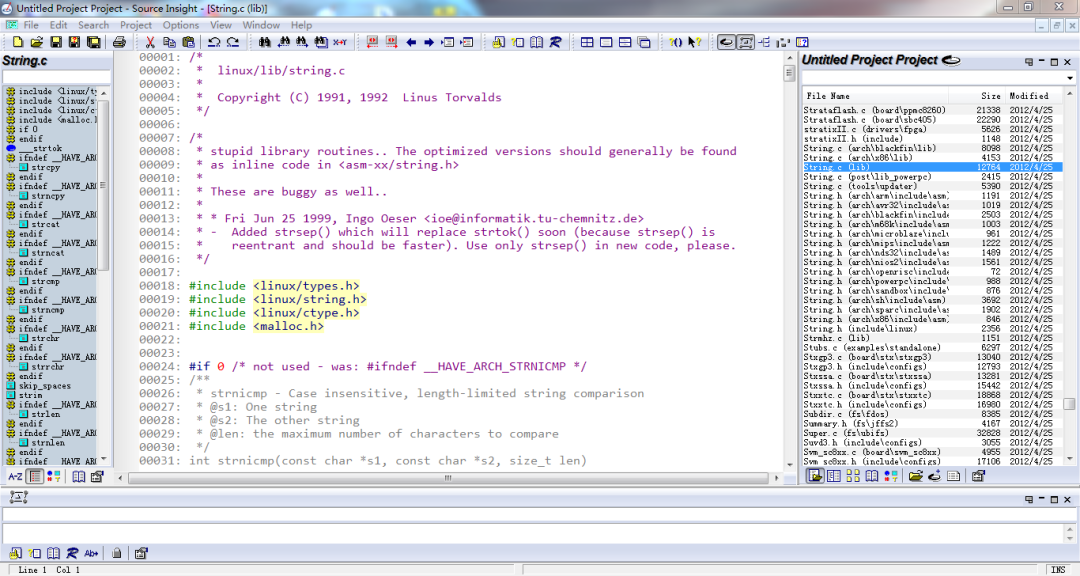This screenshot has height=576, width=1080.
Task: Click the Redo arrow icon
Action: pos(232,42)
